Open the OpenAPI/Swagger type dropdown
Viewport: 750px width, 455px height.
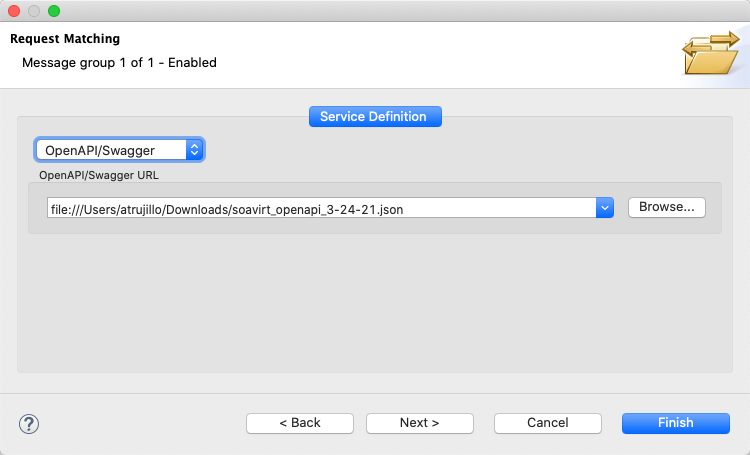pos(120,150)
